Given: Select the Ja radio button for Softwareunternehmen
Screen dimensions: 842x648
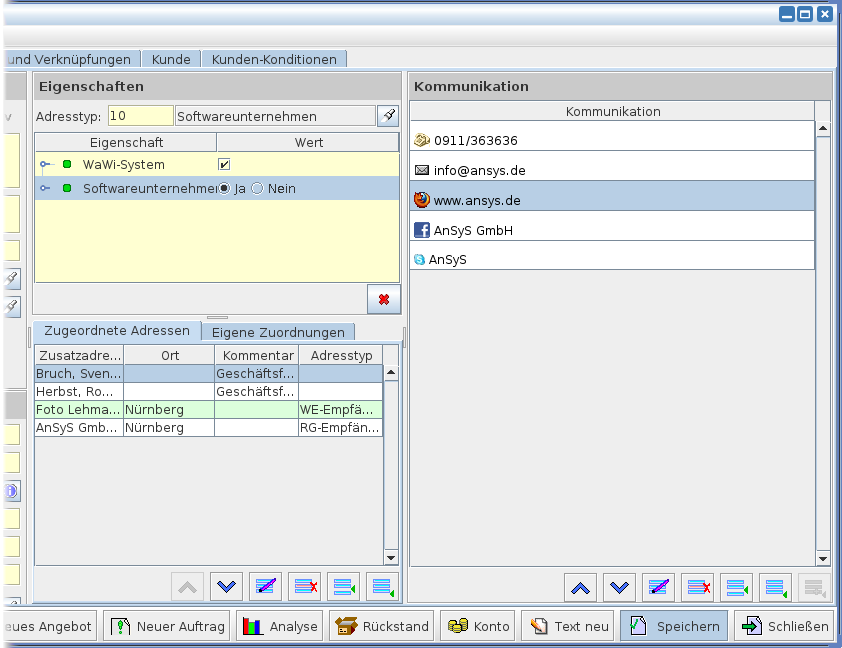Looking at the screenshot, I should (x=224, y=188).
